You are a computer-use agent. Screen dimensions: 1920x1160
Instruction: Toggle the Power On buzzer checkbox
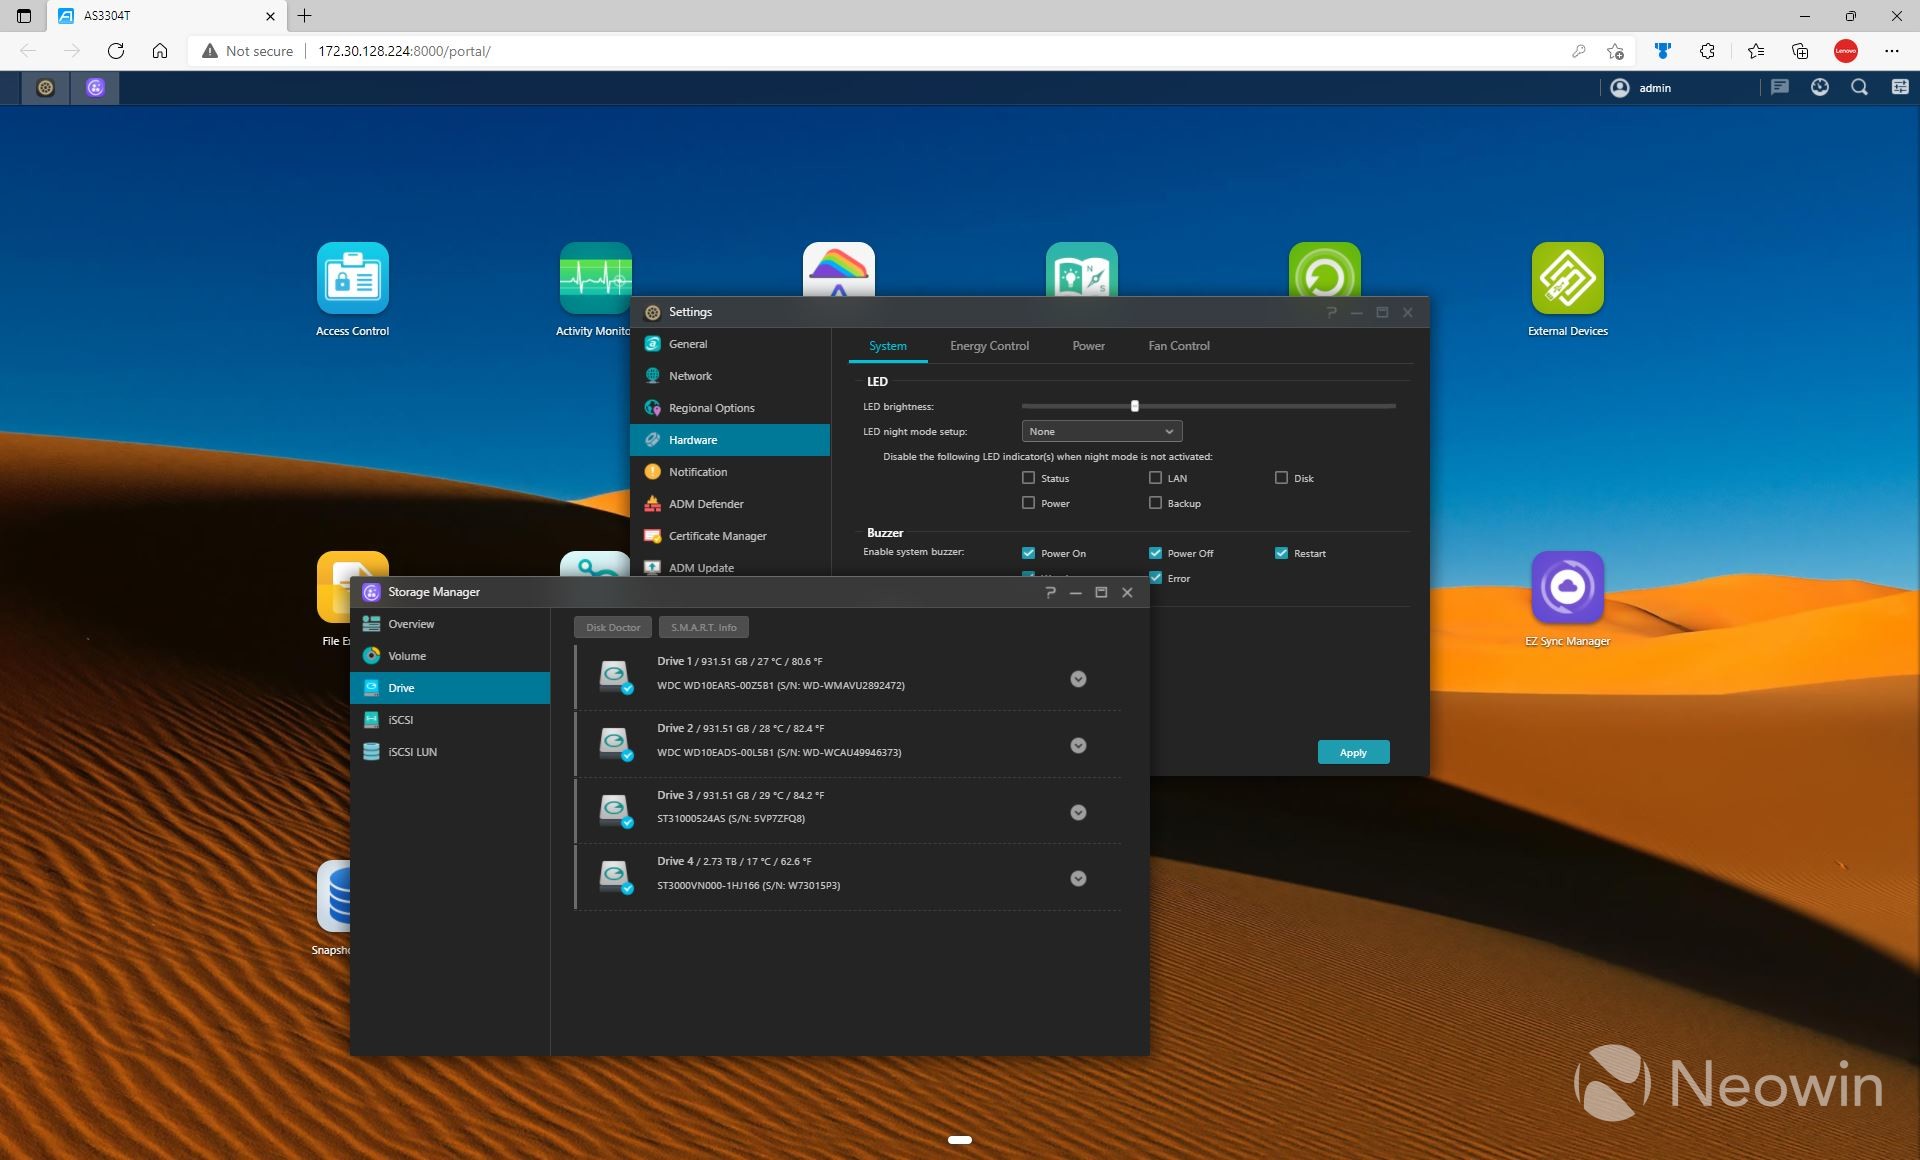tap(1030, 553)
